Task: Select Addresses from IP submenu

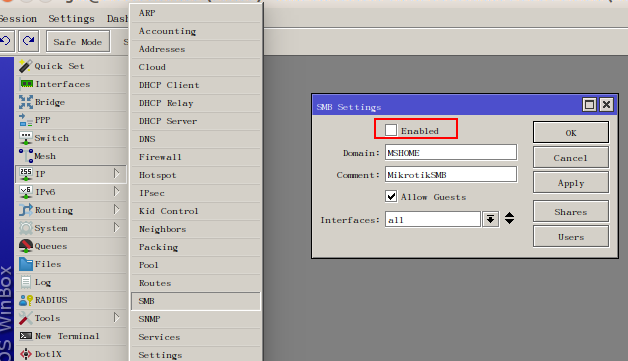Action: (196, 49)
